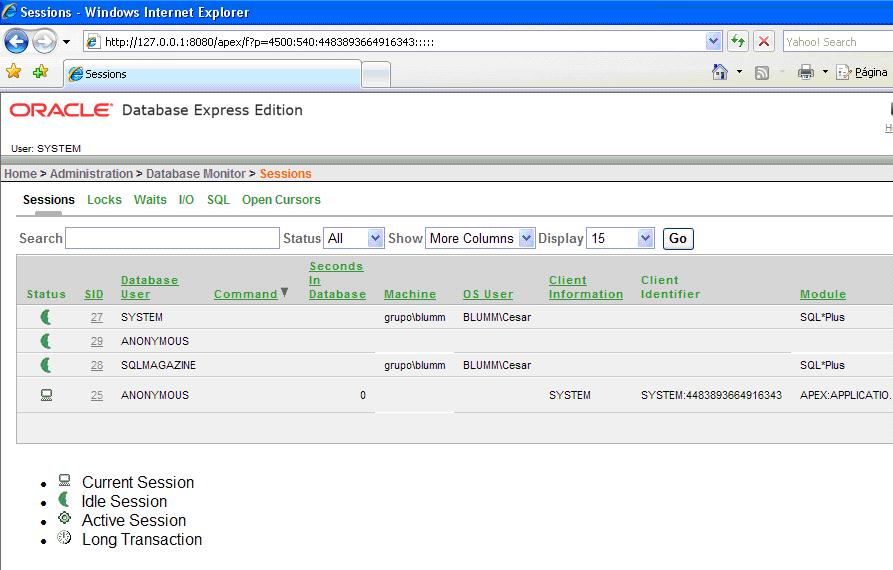
Task: Sort by Client Information header
Action: (585, 287)
